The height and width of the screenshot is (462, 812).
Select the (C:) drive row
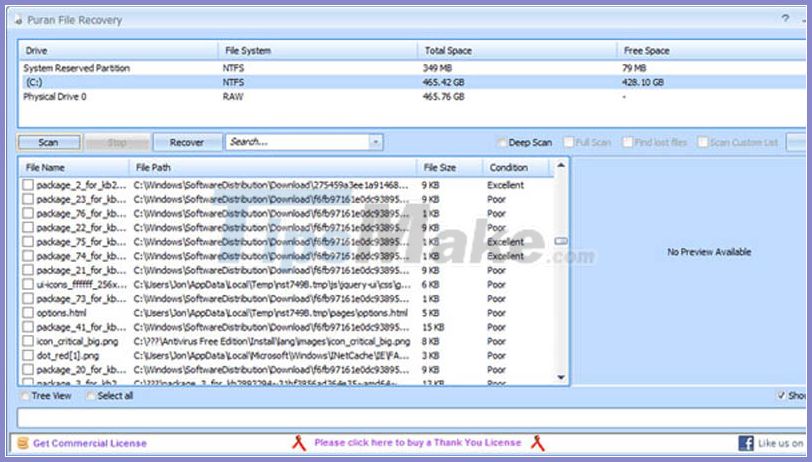[x=412, y=82]
